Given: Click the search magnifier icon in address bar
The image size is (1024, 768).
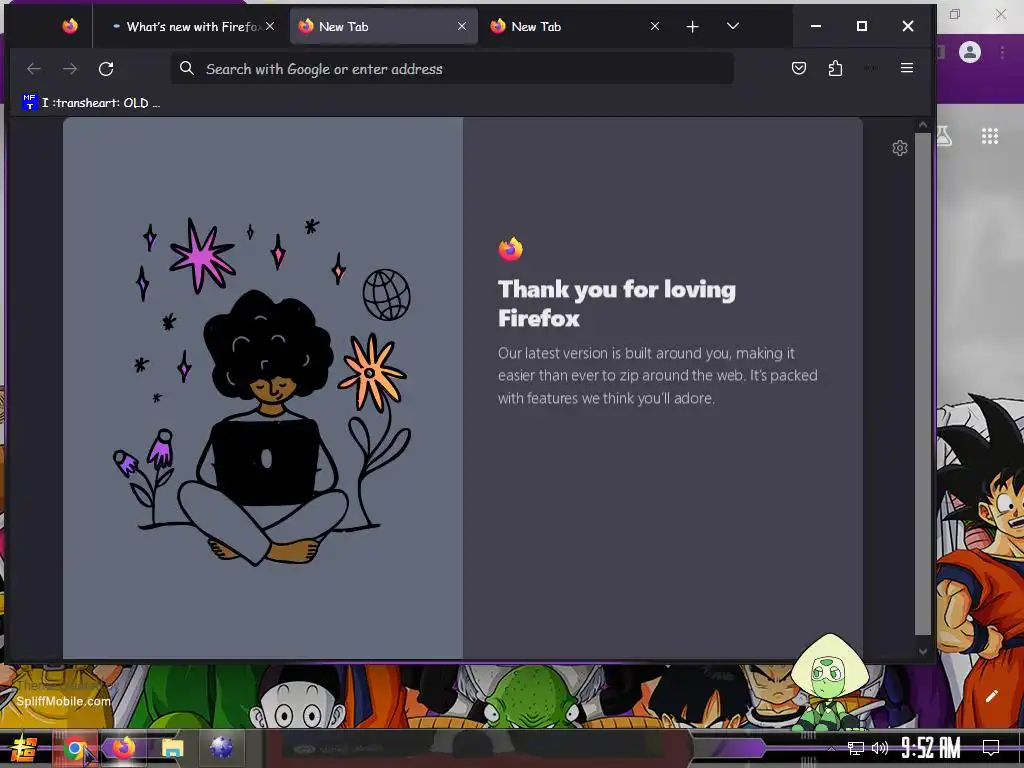Looking at the screenshot, I should pyautogui.click(x=187, y=68).
